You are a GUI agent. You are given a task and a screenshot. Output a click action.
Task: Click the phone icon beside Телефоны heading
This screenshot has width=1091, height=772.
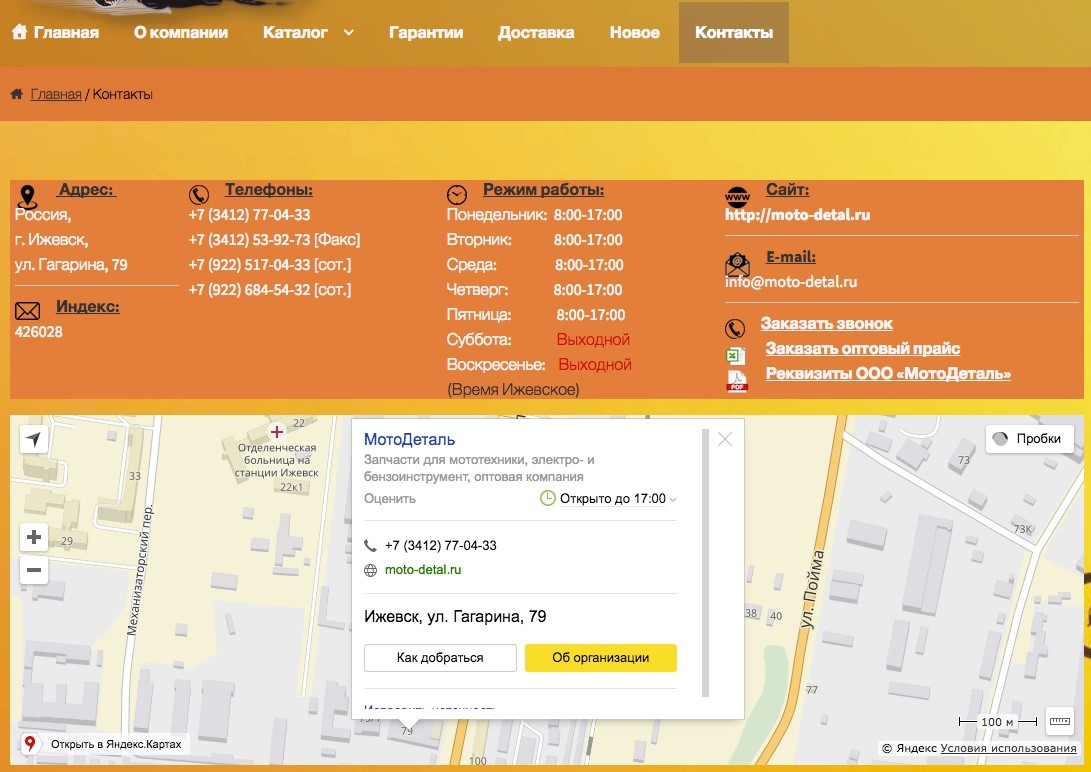tap(199, 195)
